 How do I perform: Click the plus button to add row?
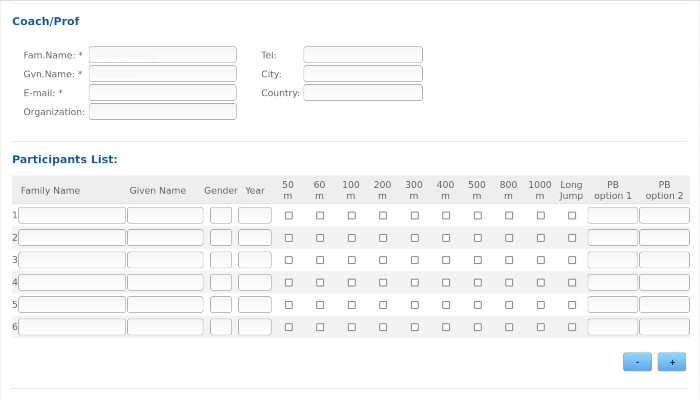(671, 362)
